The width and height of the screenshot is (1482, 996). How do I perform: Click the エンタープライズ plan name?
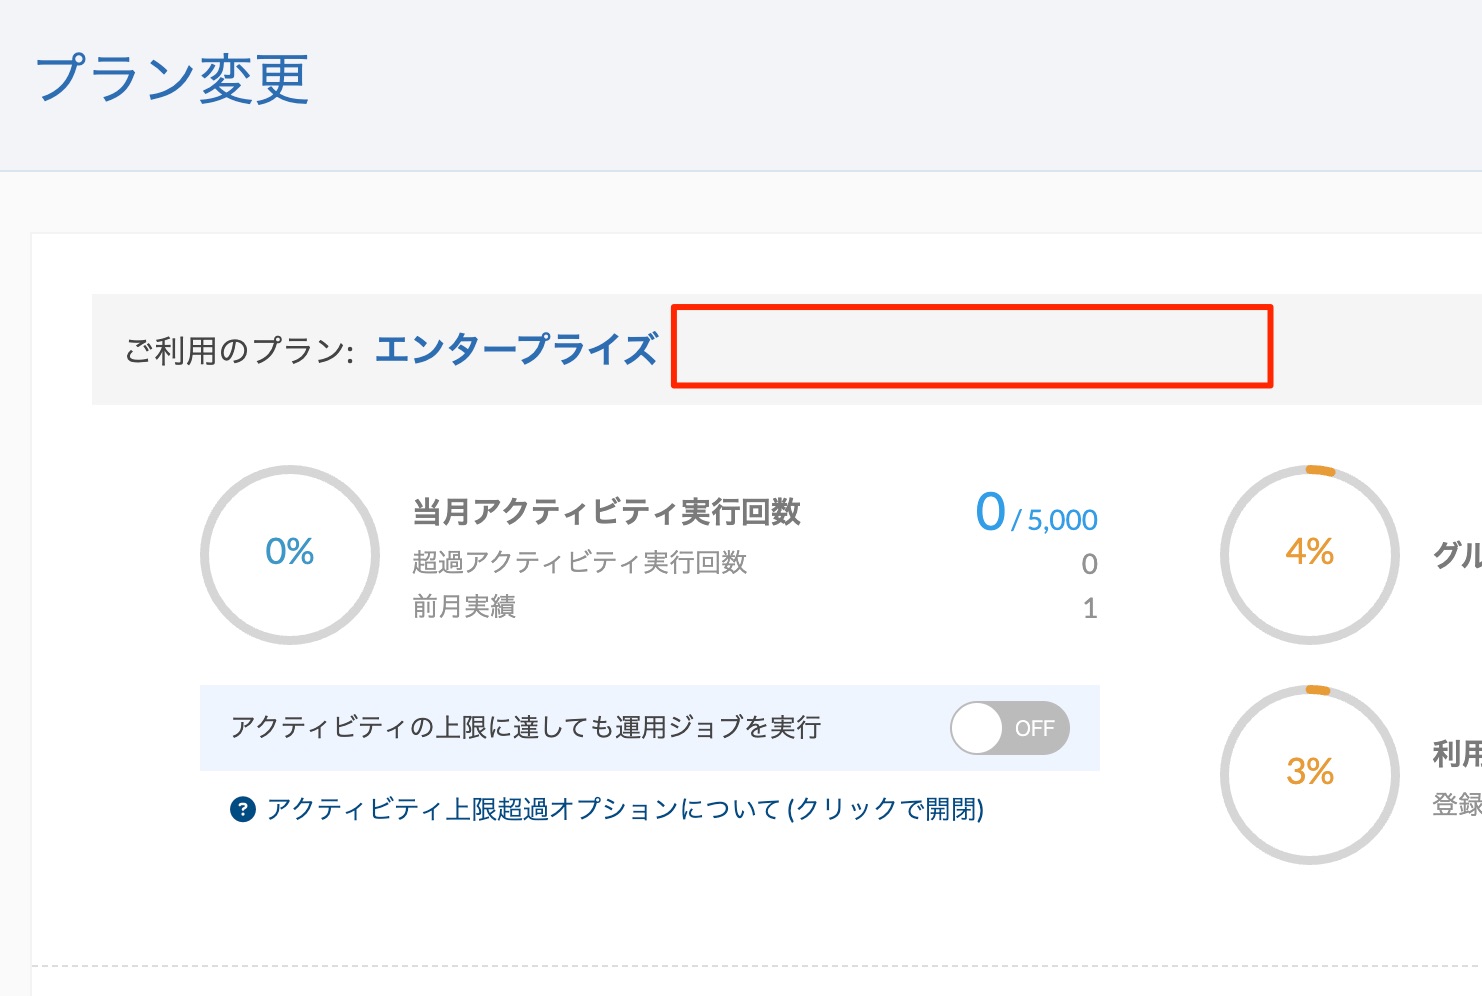tap(516, 349)
